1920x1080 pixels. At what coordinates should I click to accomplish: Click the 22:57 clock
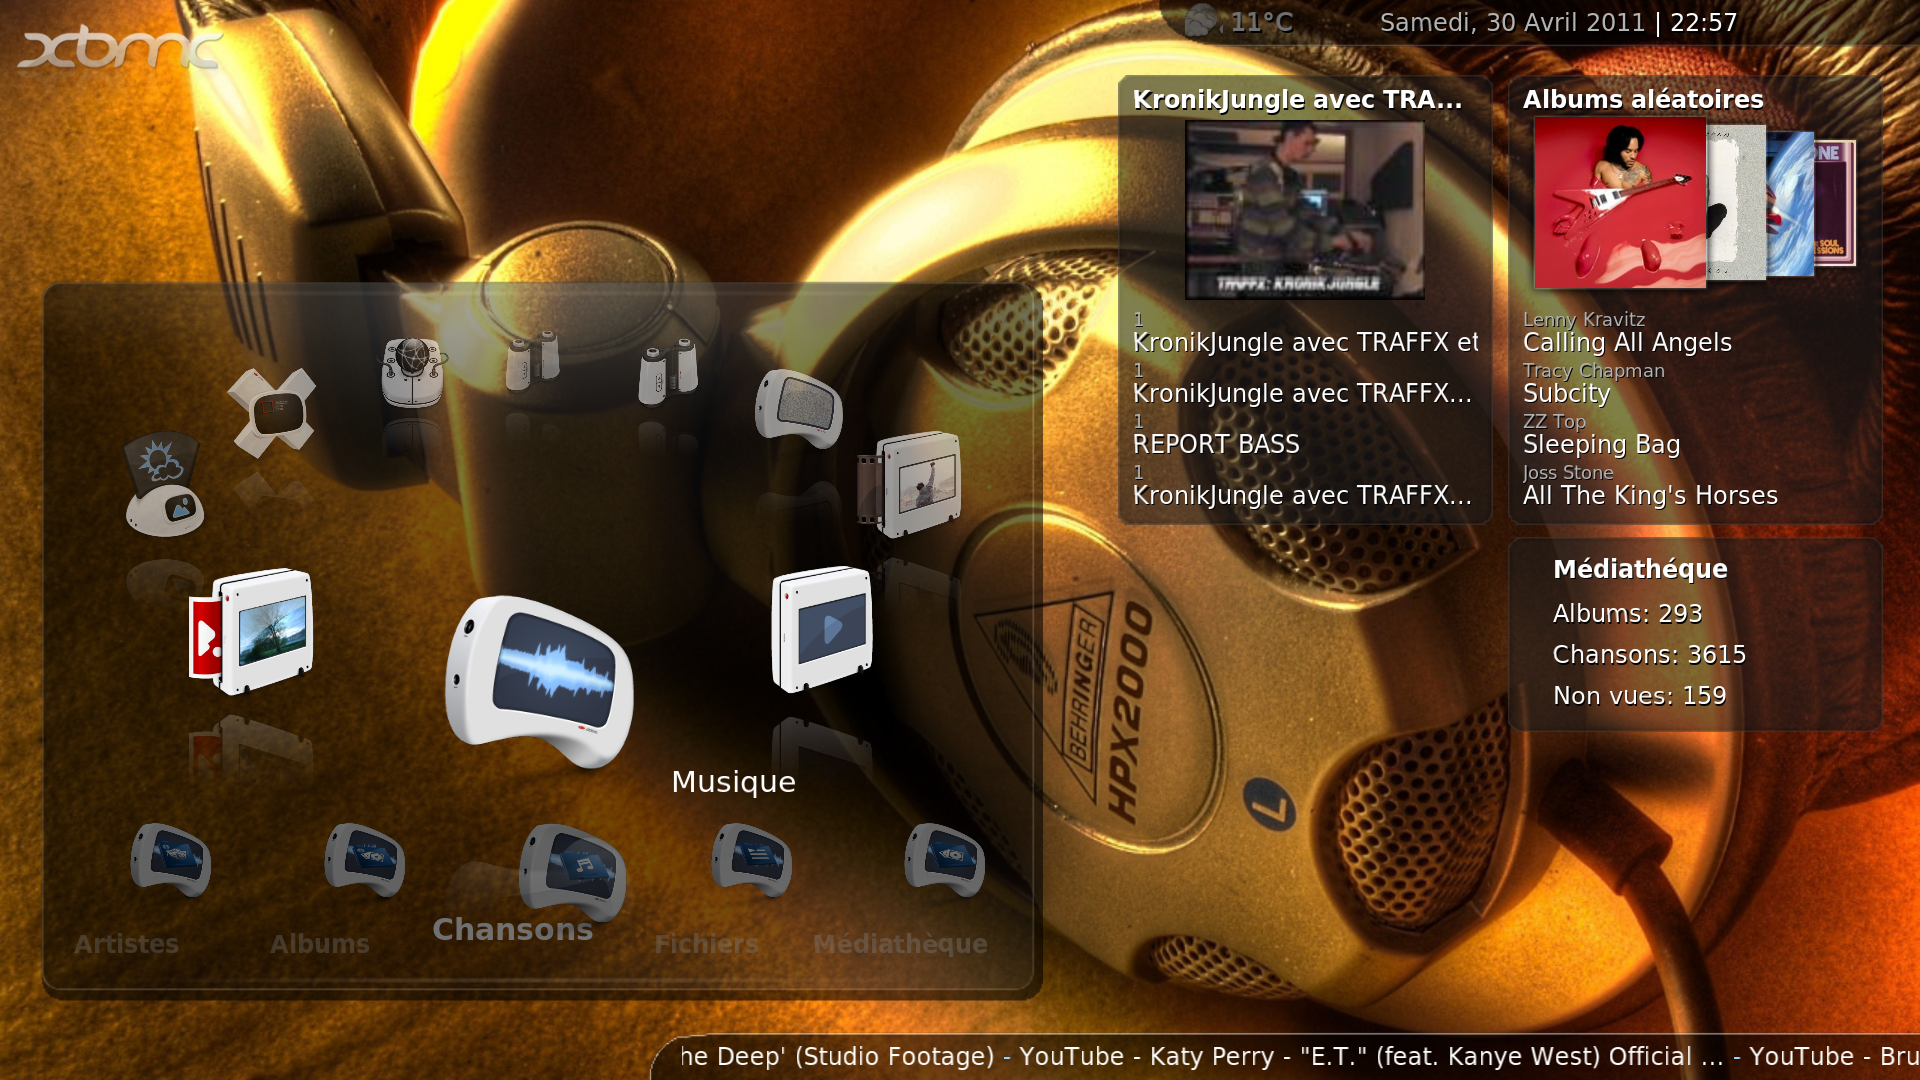point(1704,22)
